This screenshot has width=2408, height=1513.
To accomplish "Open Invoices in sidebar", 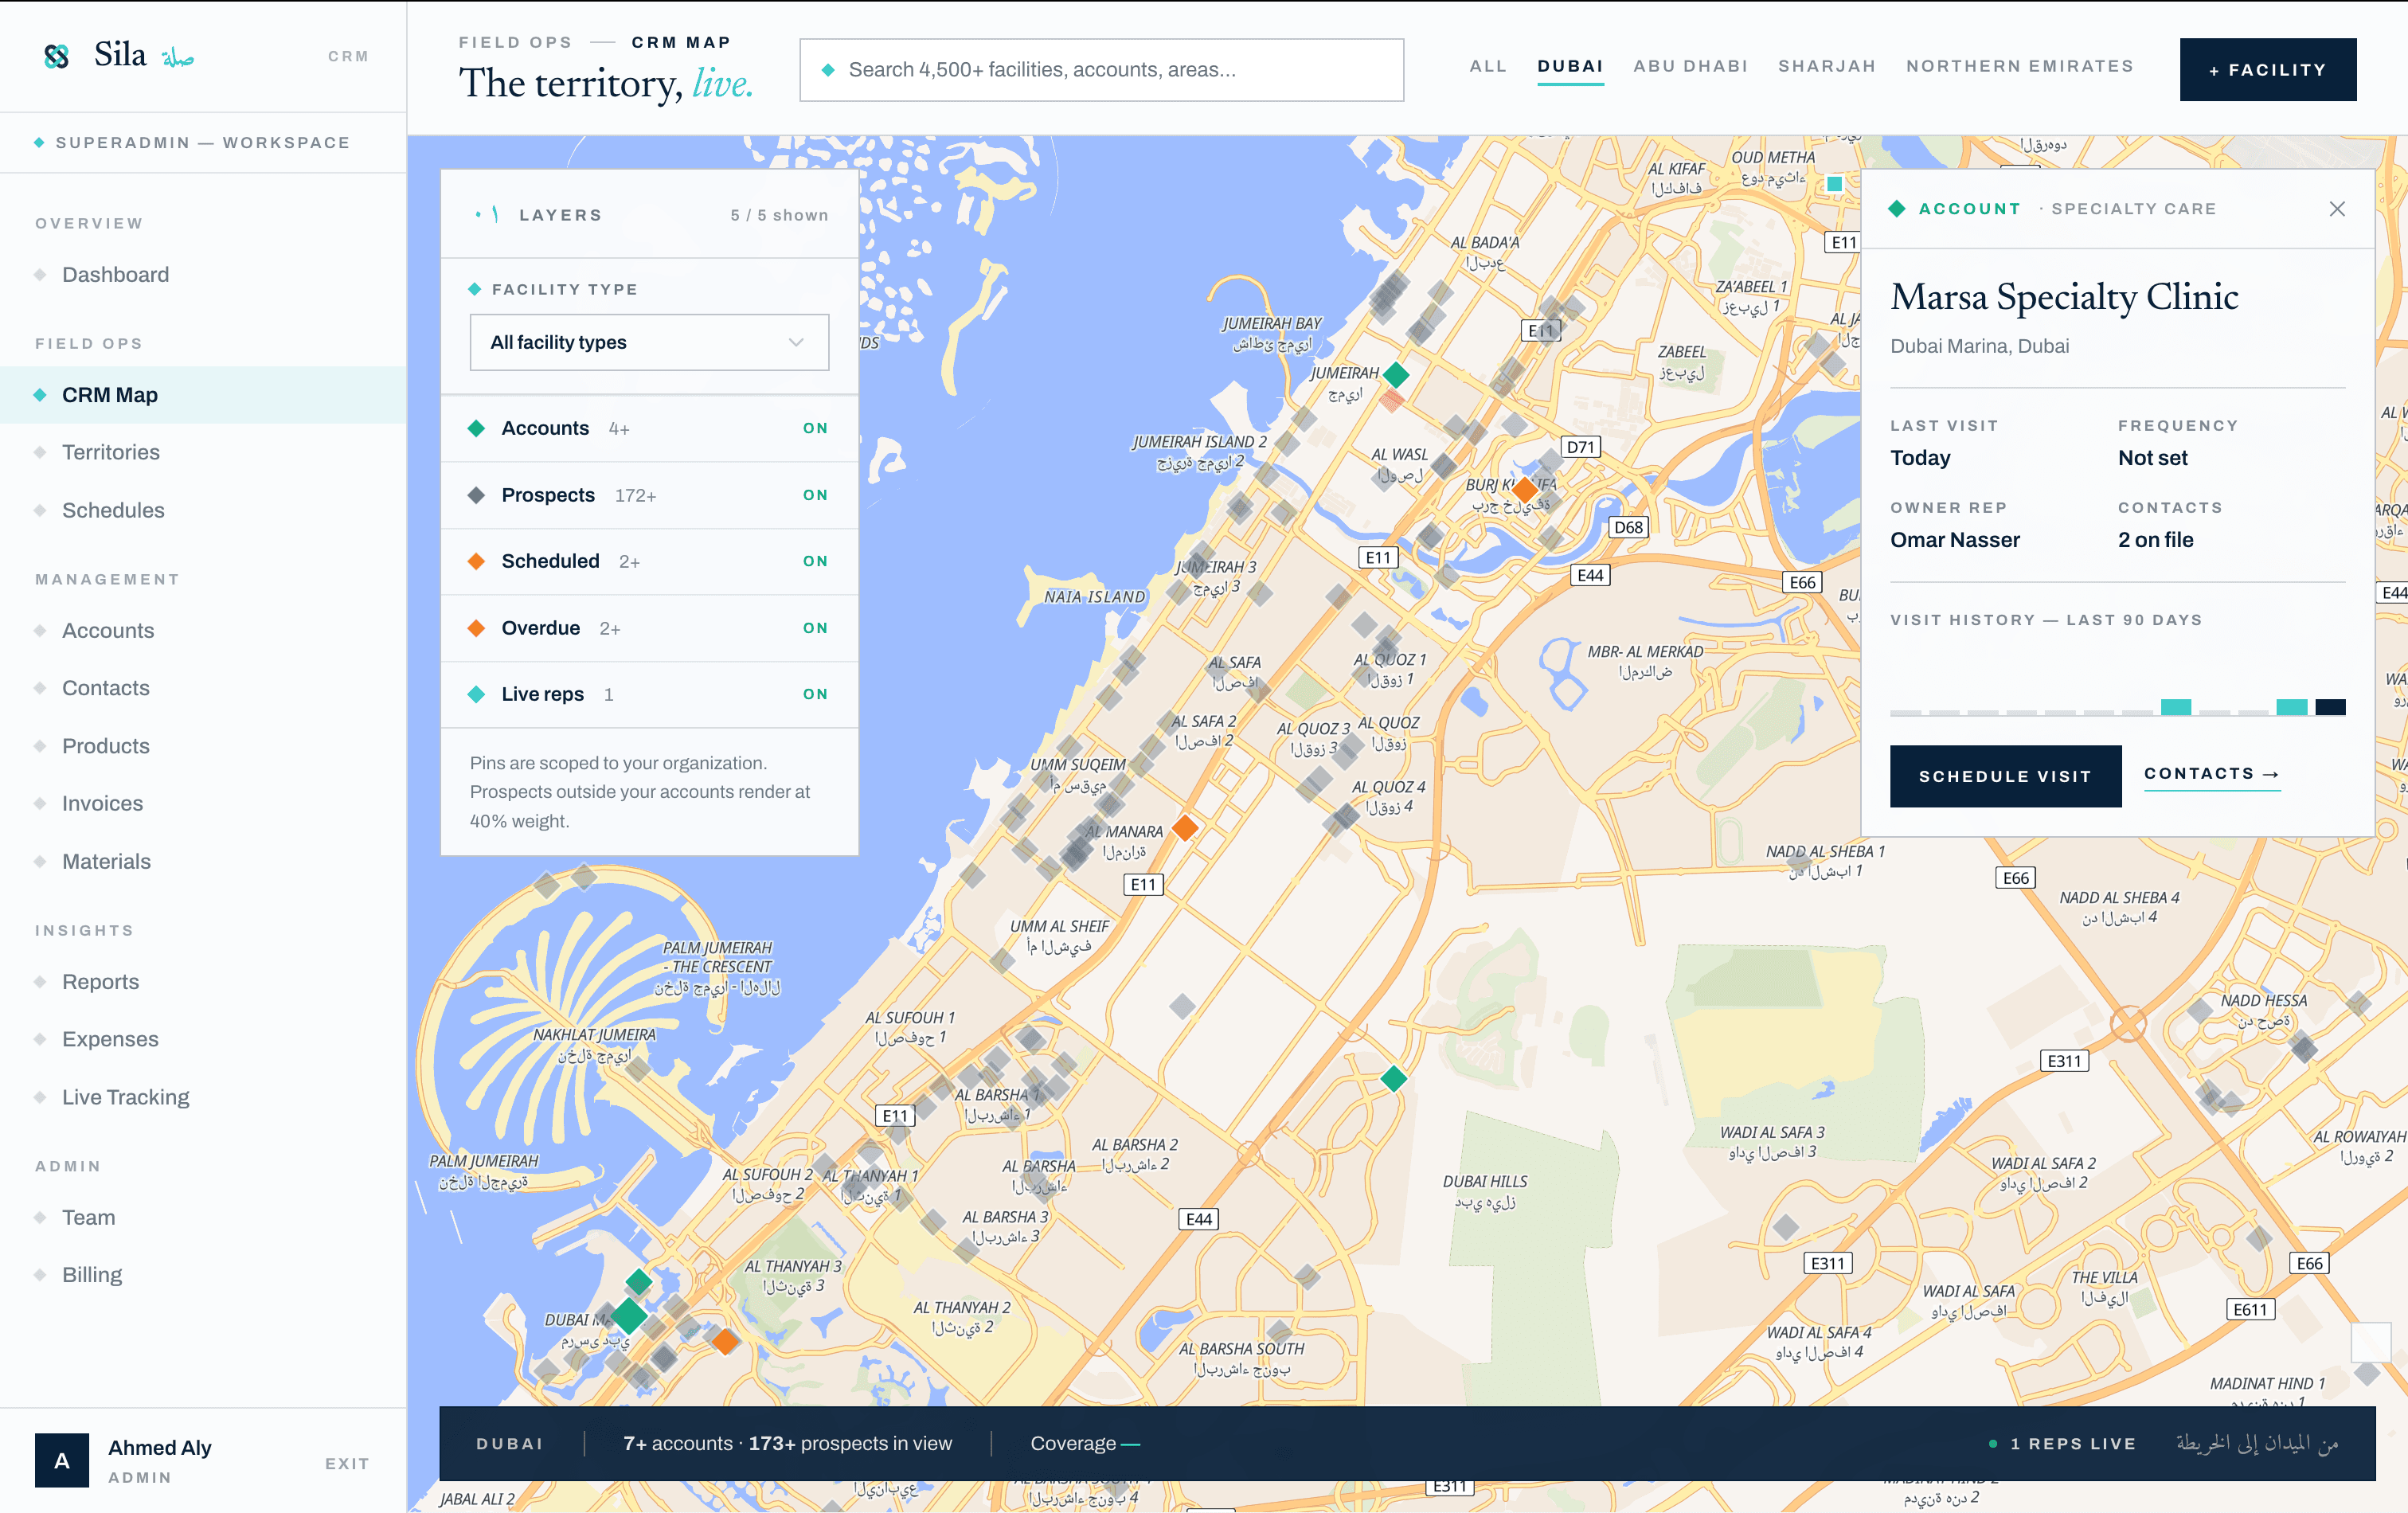I will (203, 803).
